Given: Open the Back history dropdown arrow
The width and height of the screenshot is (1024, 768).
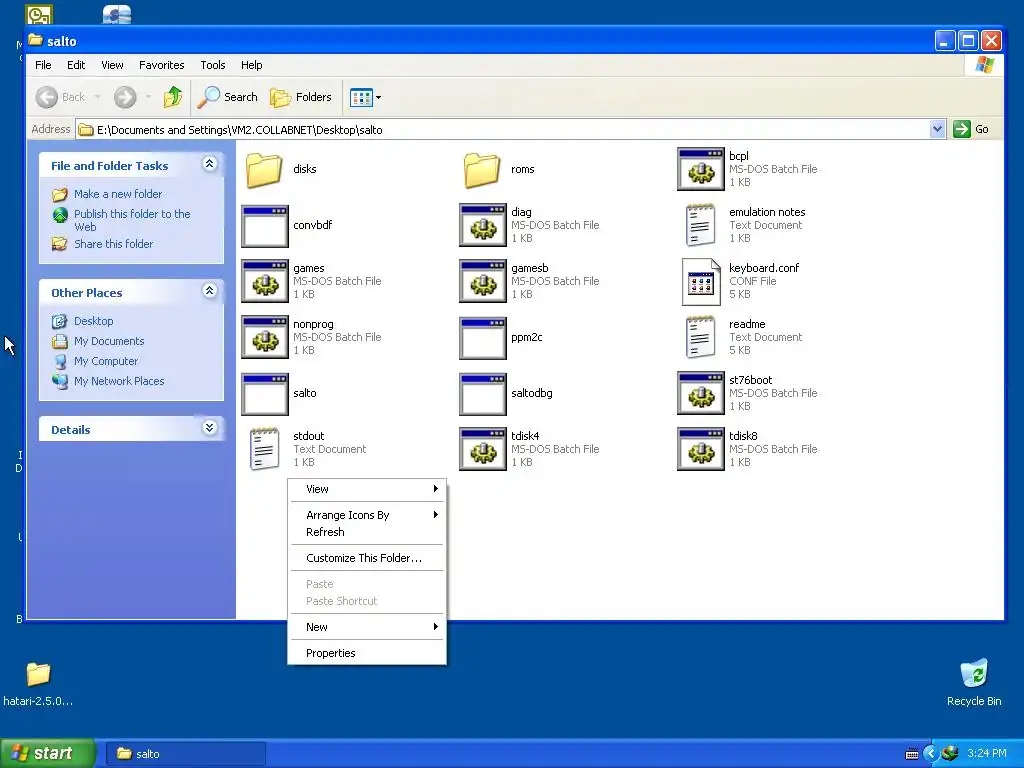Looking at the screenshot, I should click(x=97, y=97).
